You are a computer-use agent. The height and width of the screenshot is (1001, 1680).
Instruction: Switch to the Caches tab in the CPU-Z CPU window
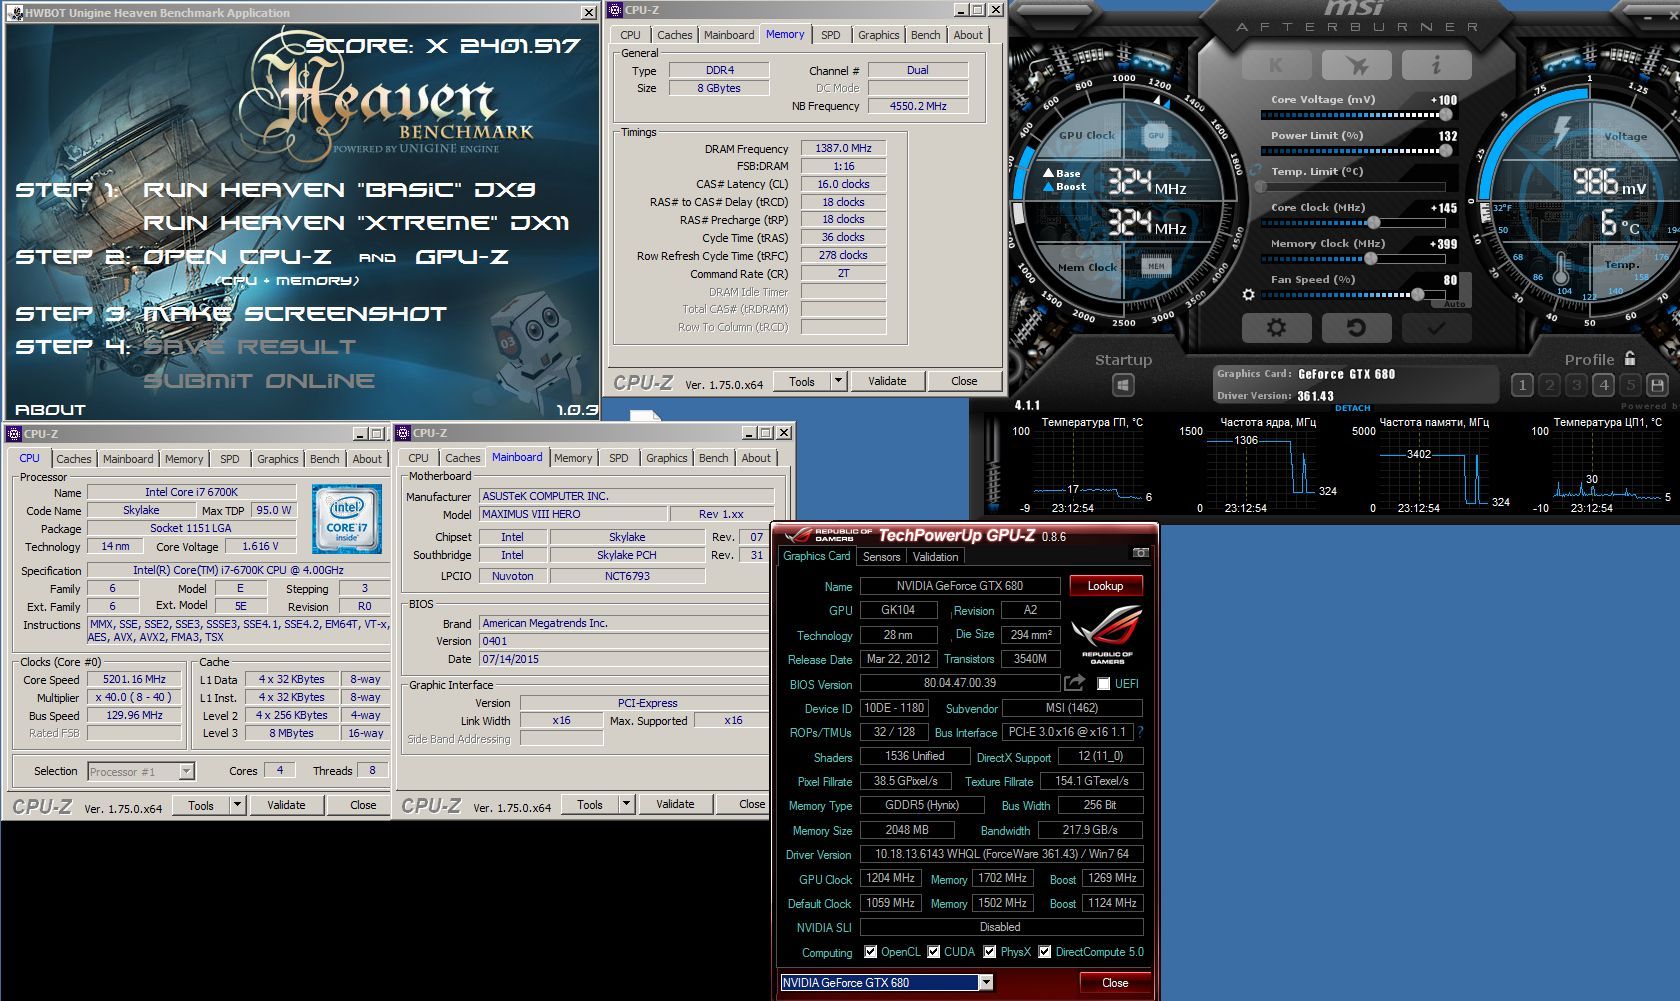point(73,459)
